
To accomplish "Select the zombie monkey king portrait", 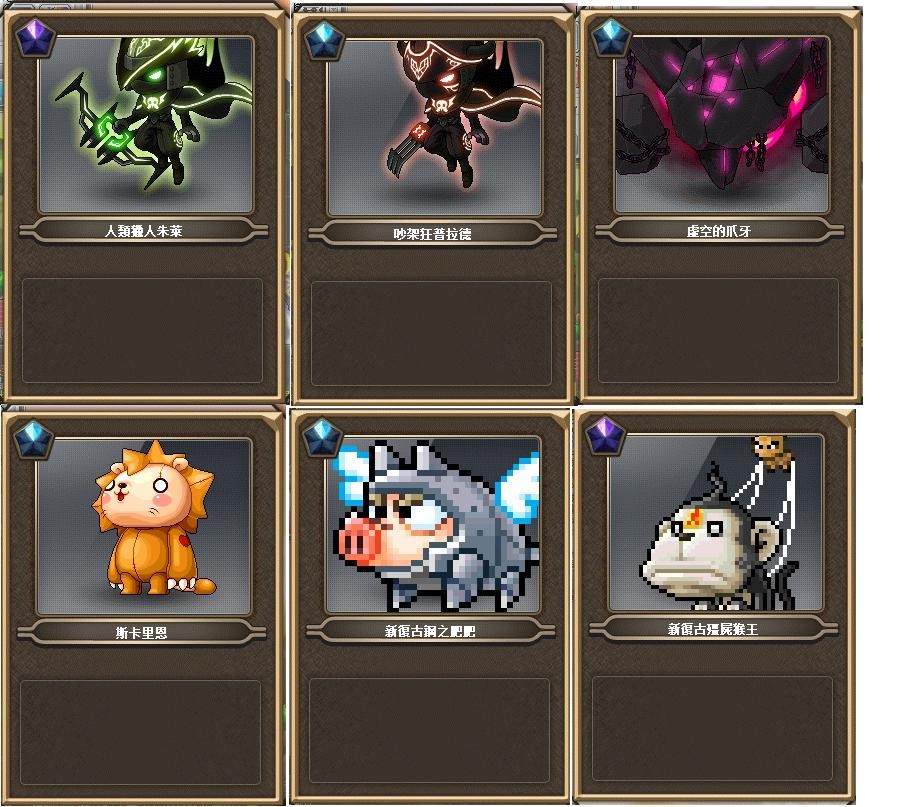I will [716, 523].
